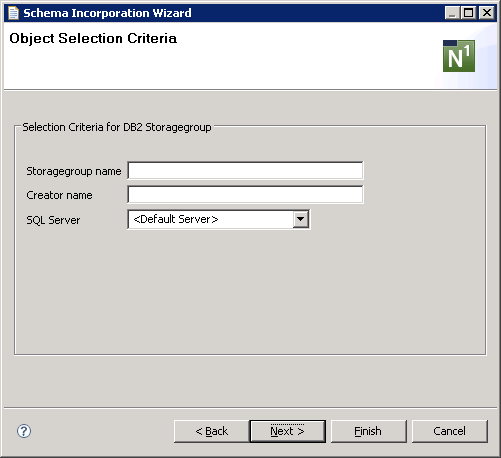Screen dimensions: 501x458
Task: Go to previous page with Back button
Action: point(211,431)
